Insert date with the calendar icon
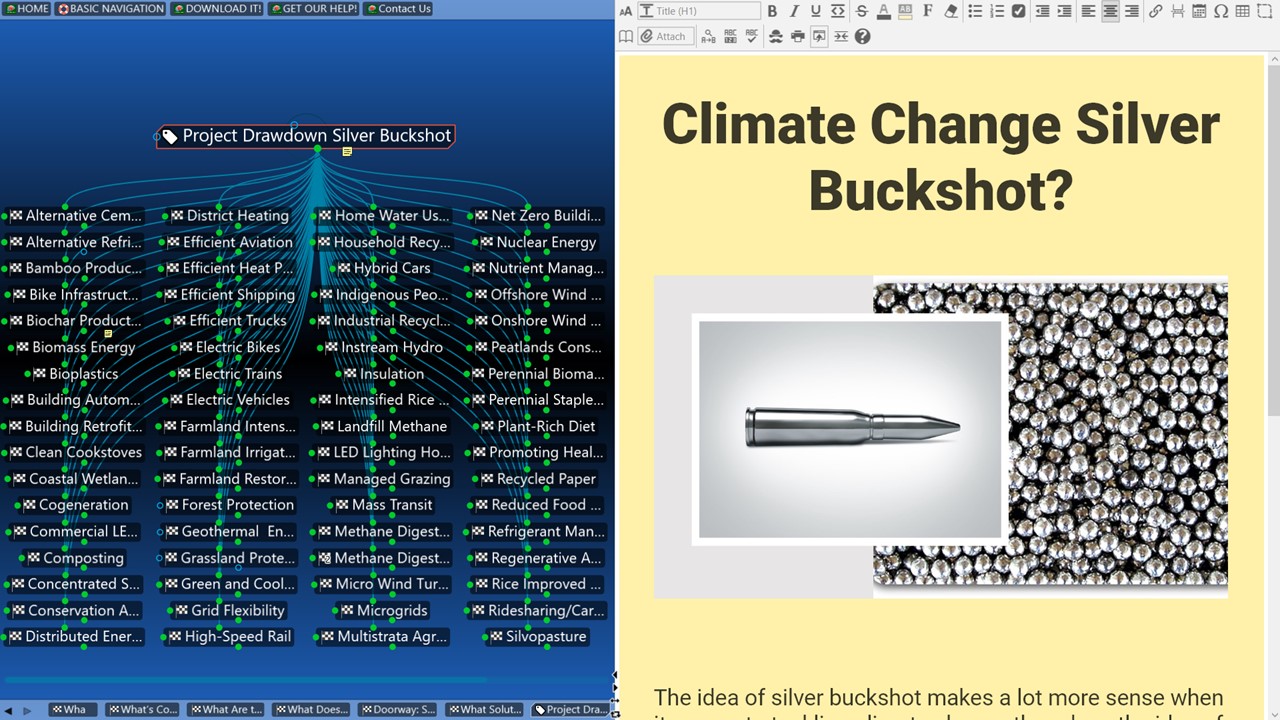The image size is (1280, 720). [1199, 11]
